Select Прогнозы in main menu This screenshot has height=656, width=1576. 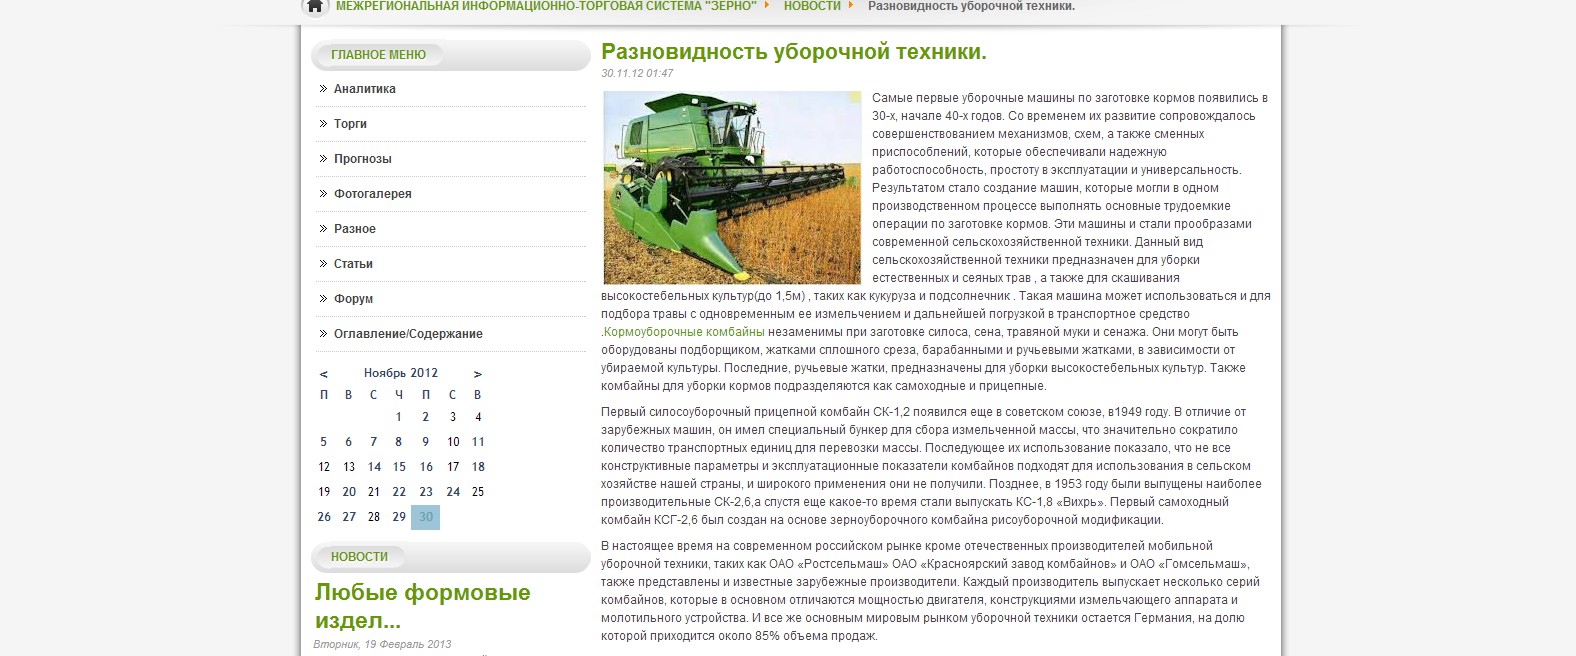[363, 159]
